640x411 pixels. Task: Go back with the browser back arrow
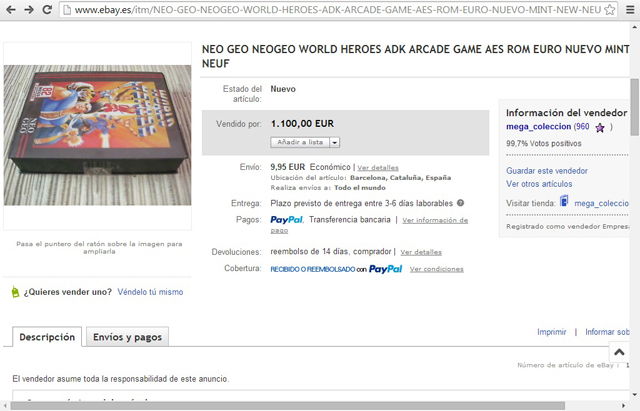(11, 9)
